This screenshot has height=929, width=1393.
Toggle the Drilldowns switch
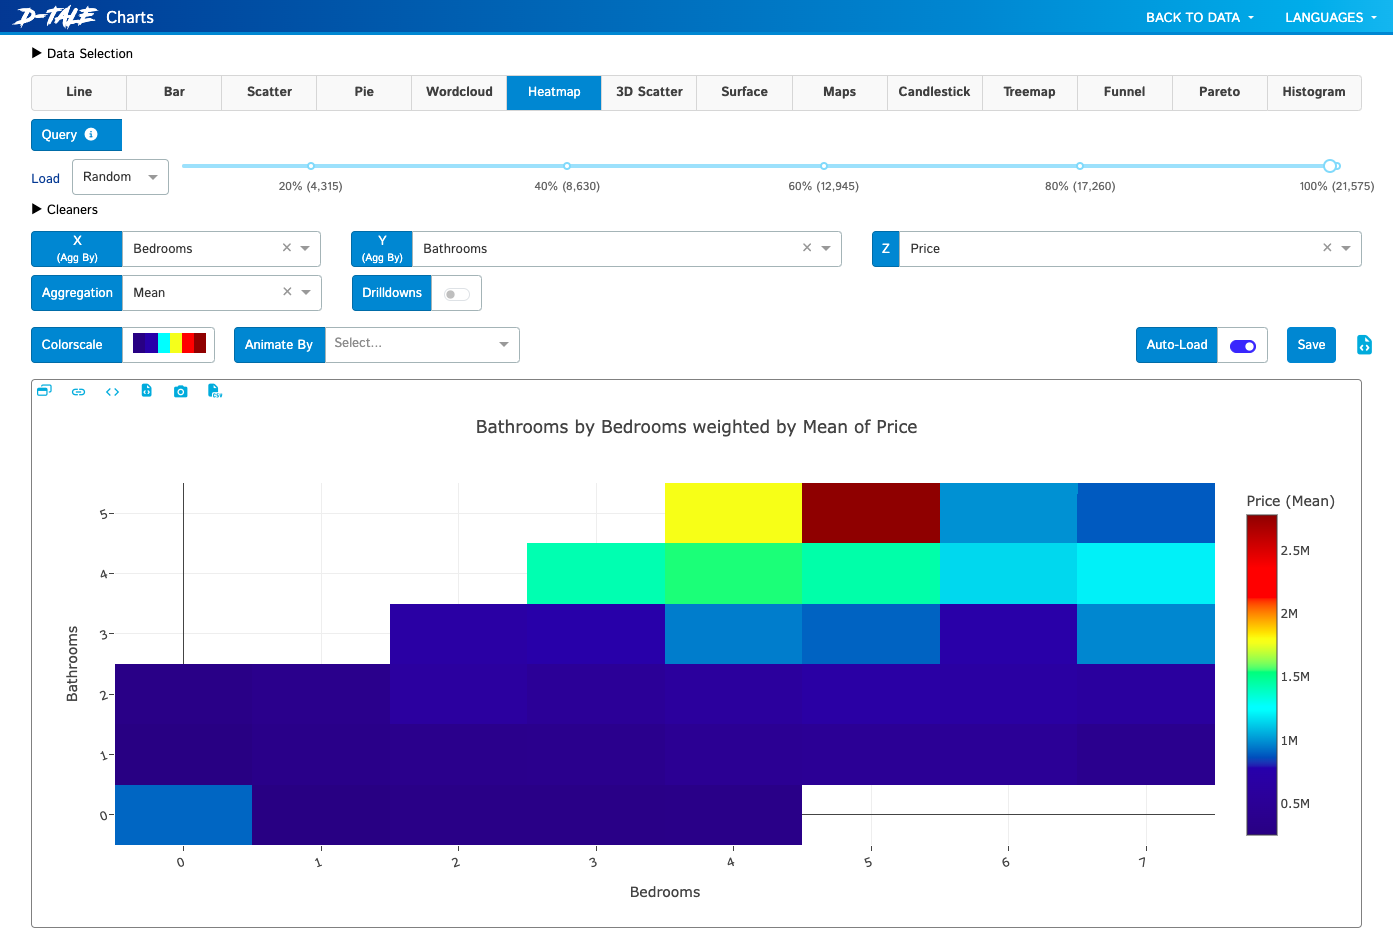[456, 294]
